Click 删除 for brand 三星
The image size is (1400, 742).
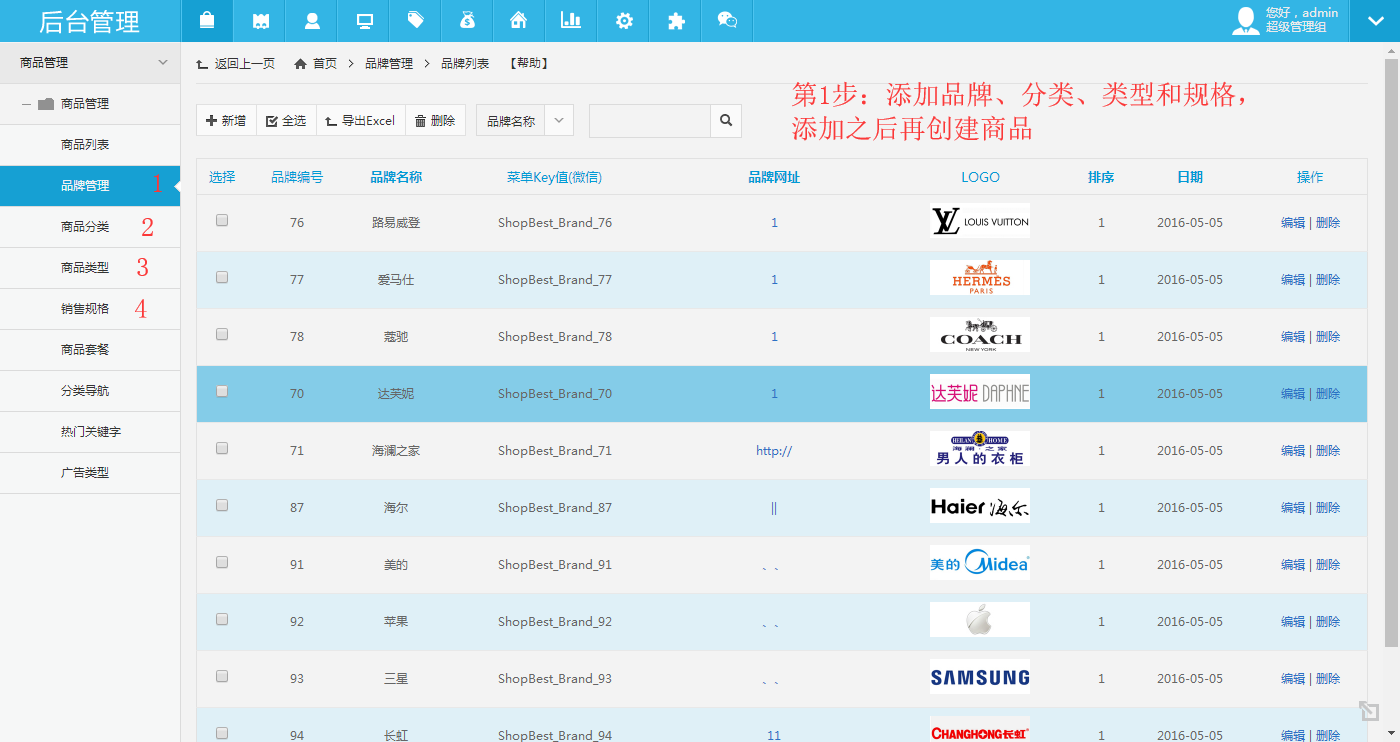(1328, 678)
